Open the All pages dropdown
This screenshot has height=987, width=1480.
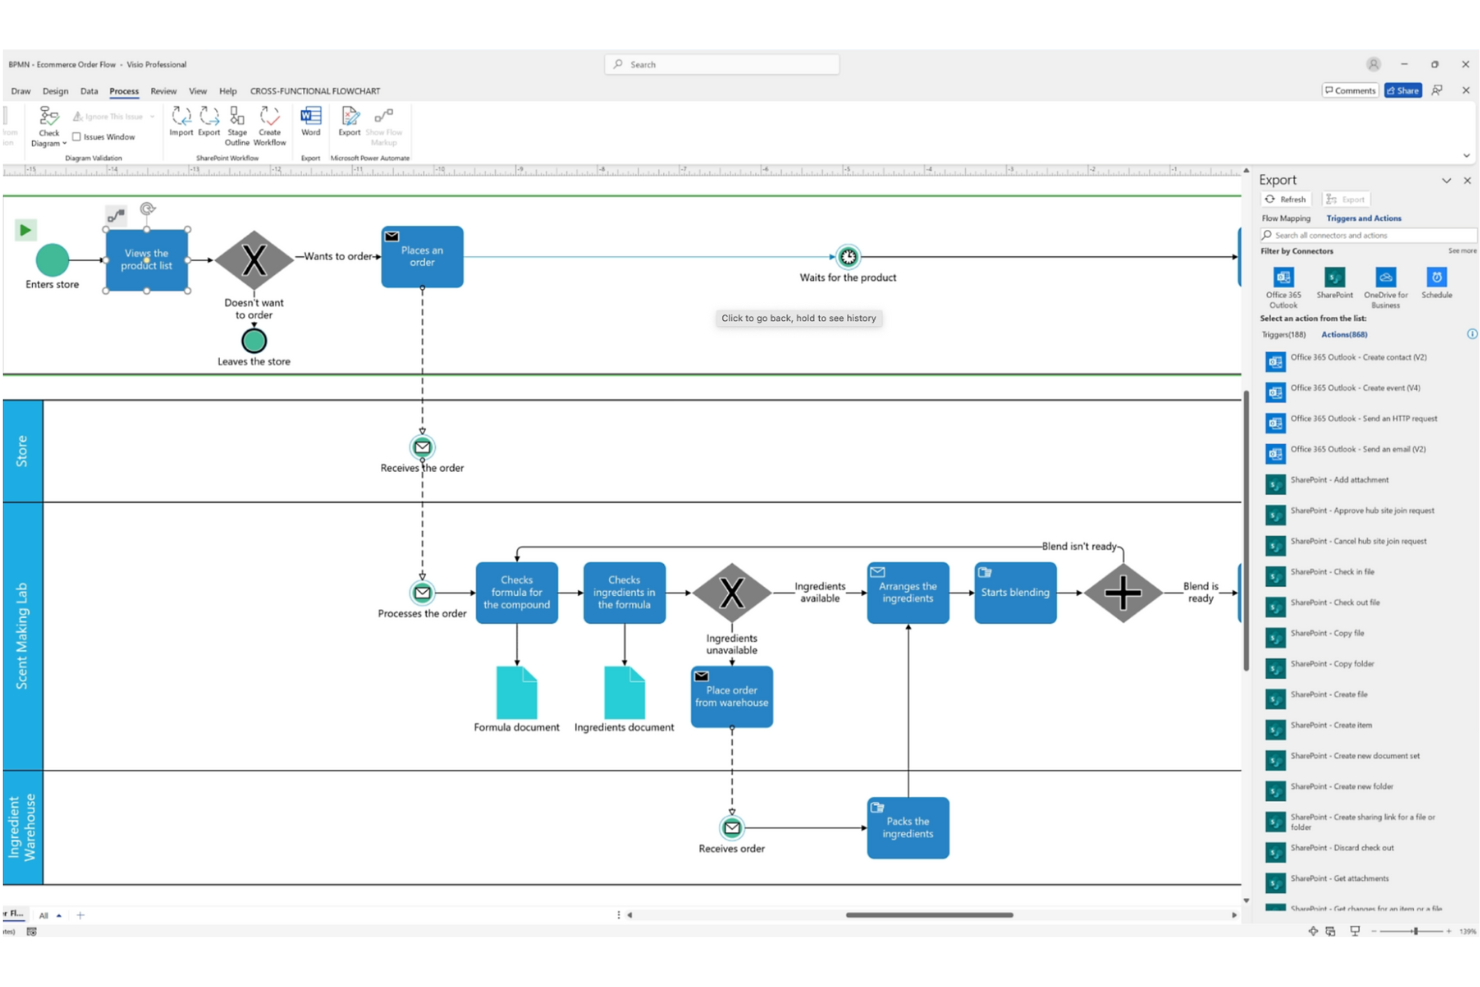[x=50, y=915]
